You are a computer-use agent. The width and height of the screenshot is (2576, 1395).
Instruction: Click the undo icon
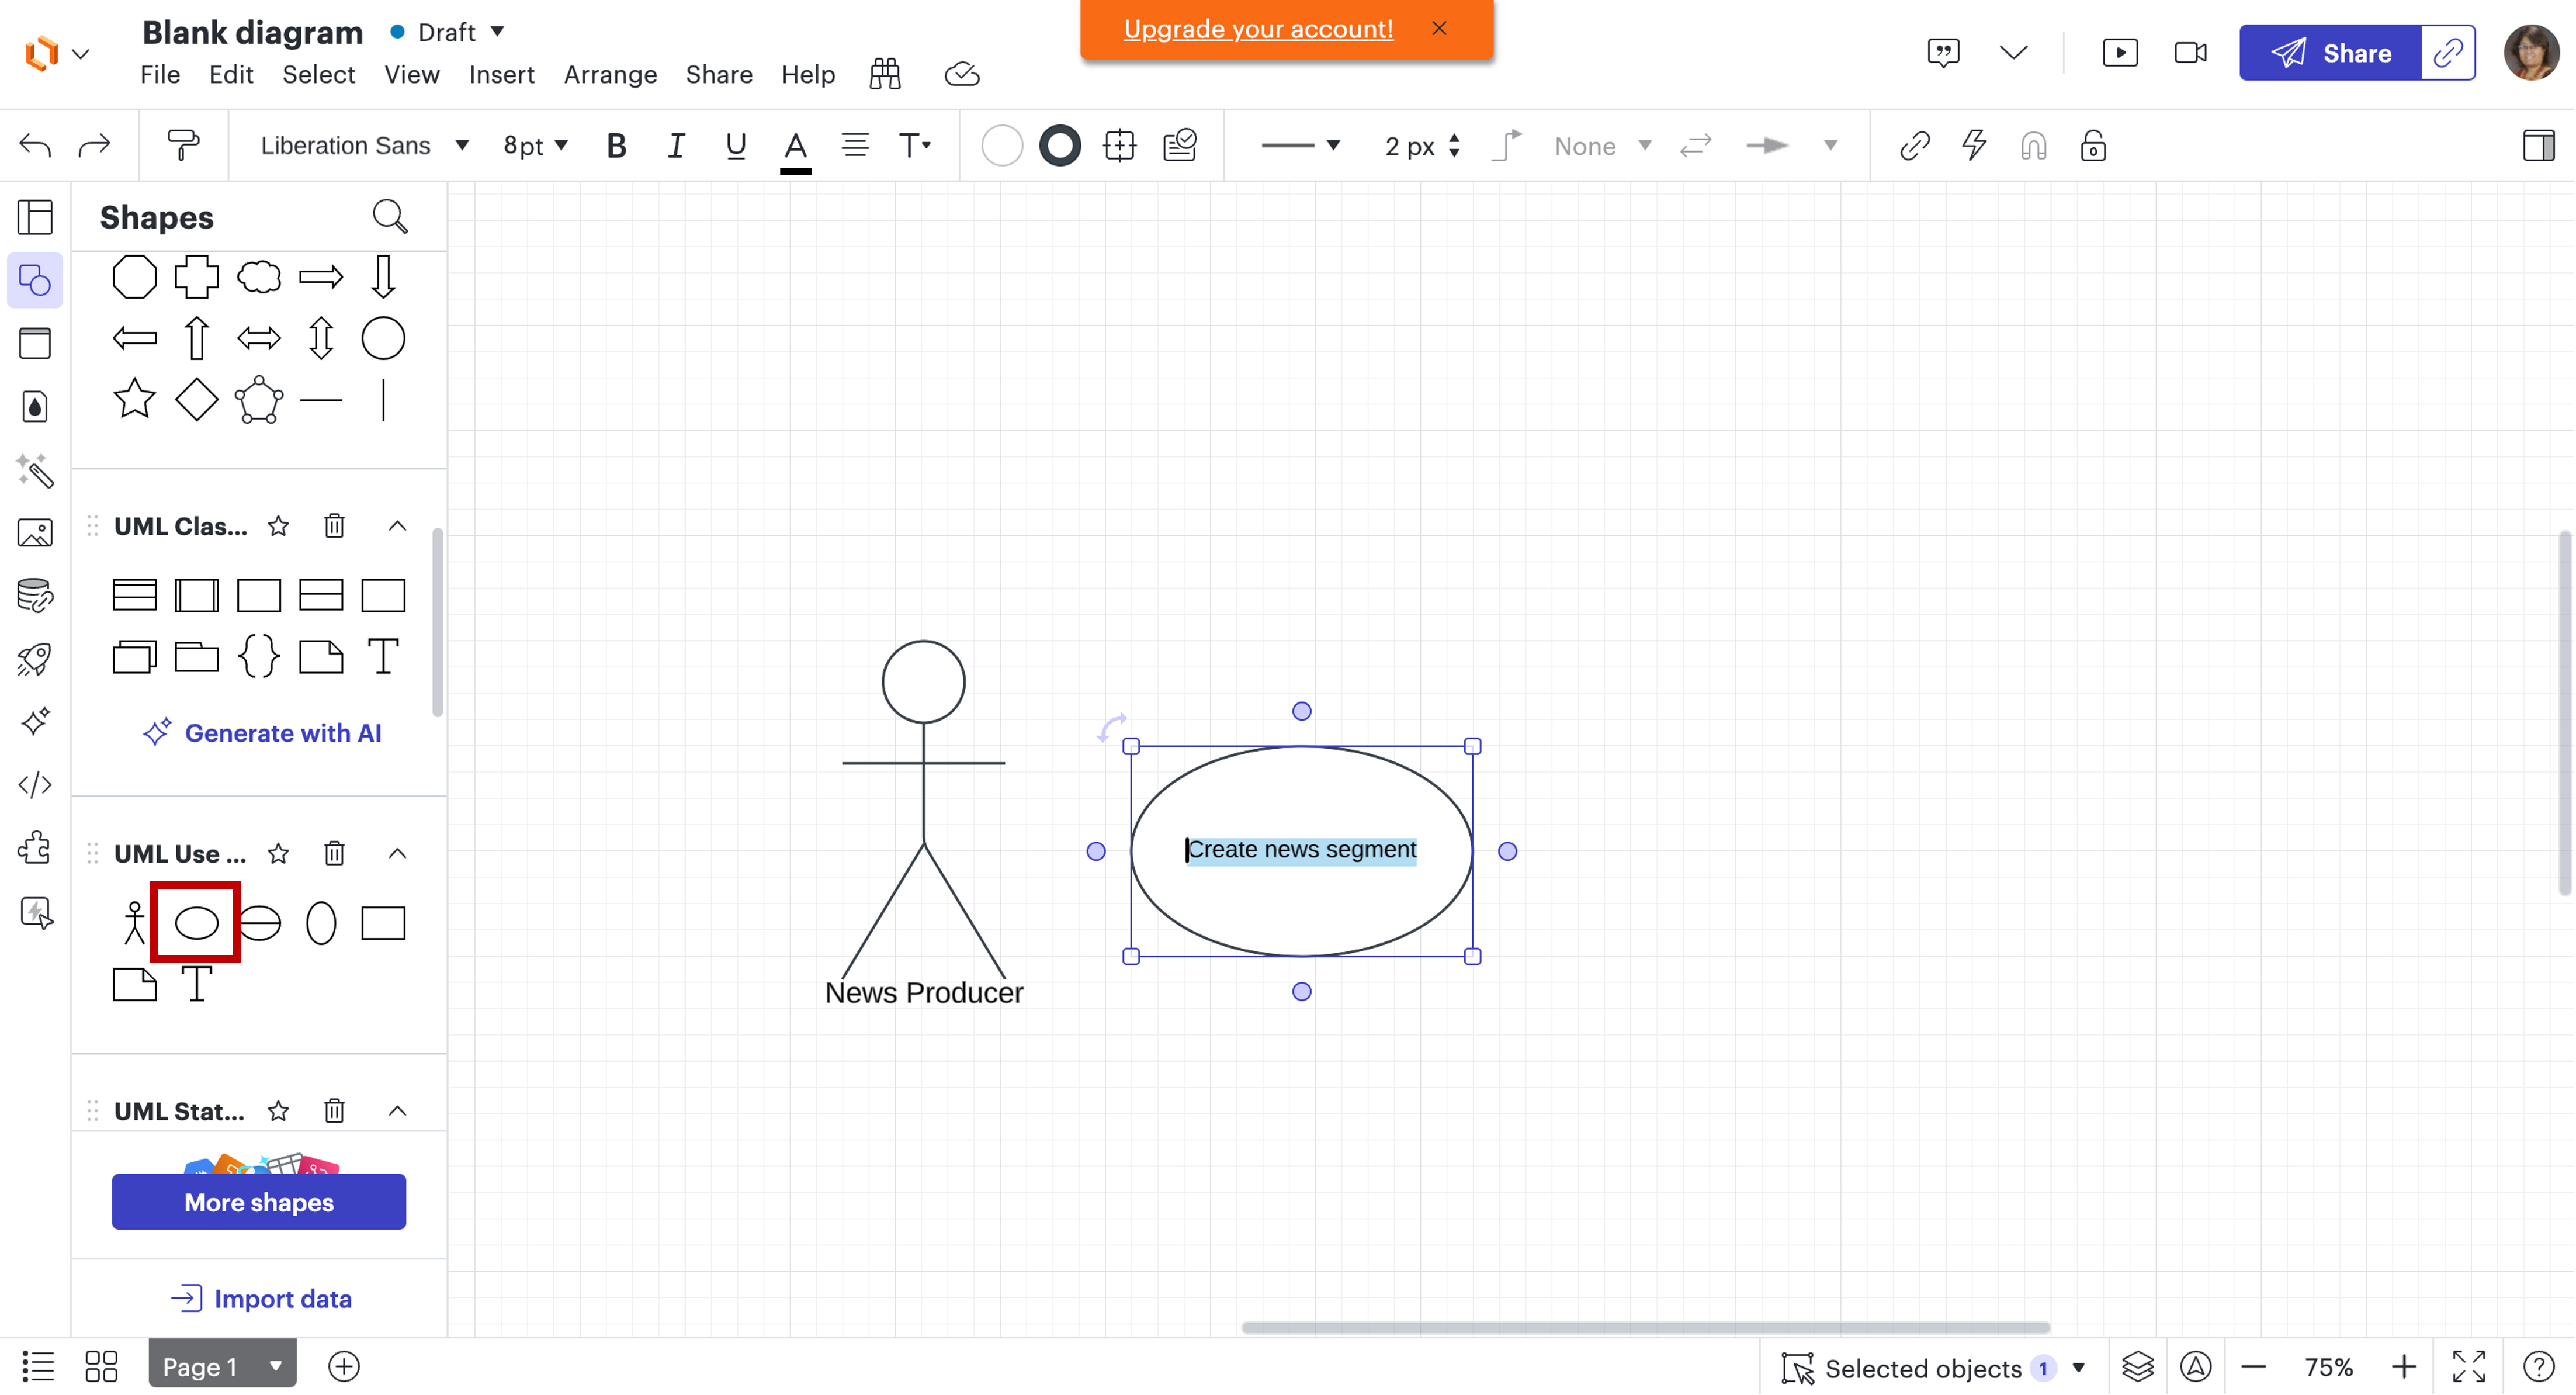pyautogui.click(x=34, y=145)
